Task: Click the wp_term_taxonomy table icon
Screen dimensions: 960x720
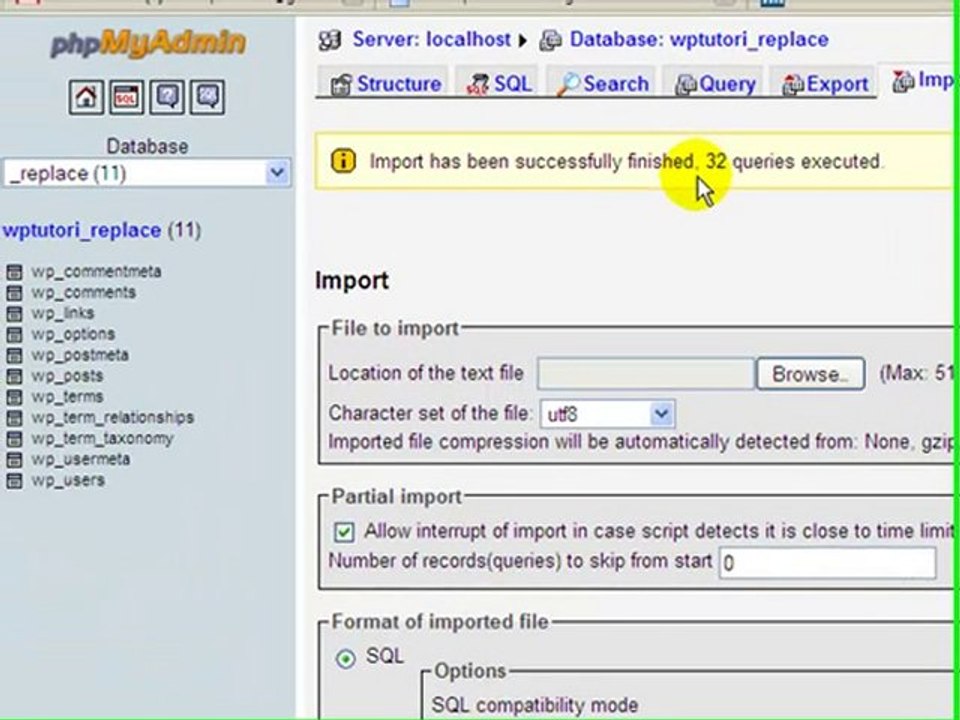Action: click(14, 438)
